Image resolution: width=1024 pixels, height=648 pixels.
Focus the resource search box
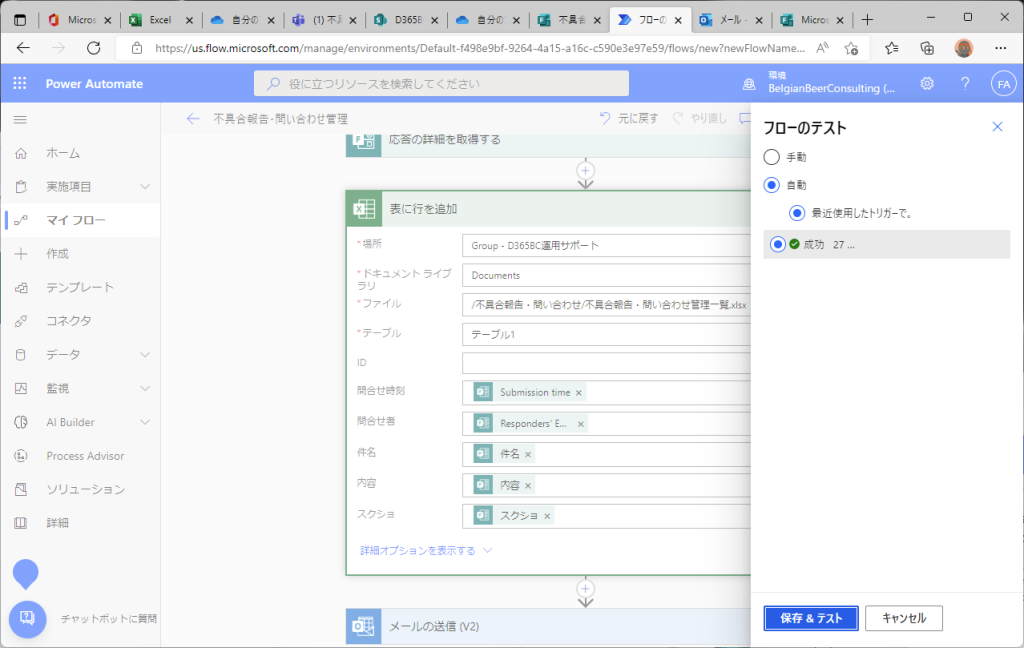click(441, 84)
